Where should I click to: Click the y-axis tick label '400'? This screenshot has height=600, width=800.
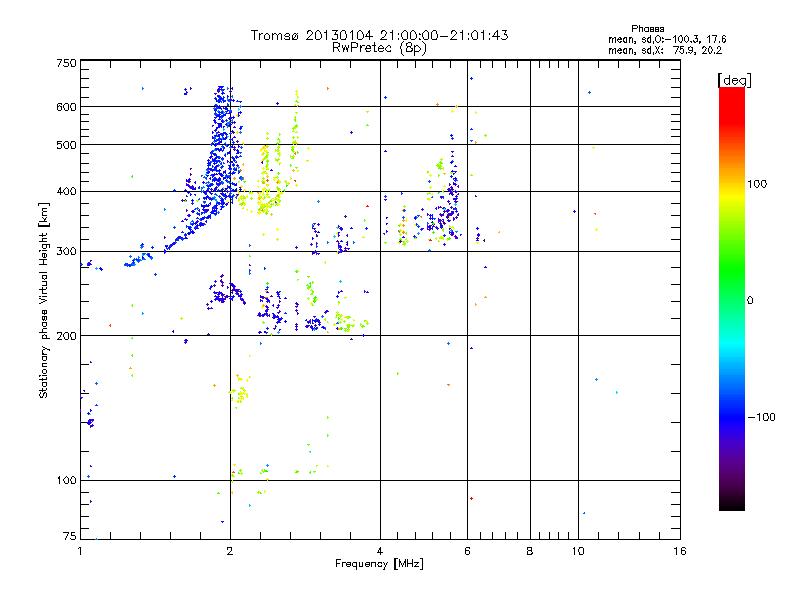point(66,192)
